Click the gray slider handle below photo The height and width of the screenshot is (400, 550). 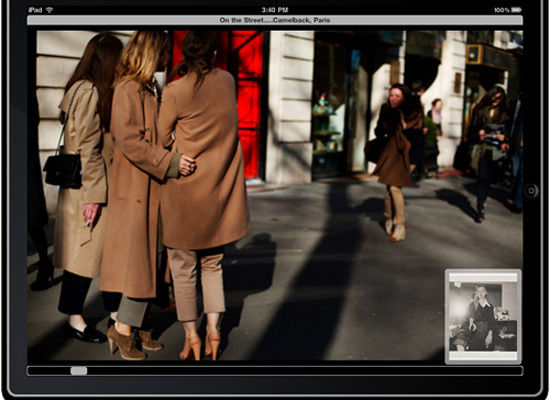[79, 371]
